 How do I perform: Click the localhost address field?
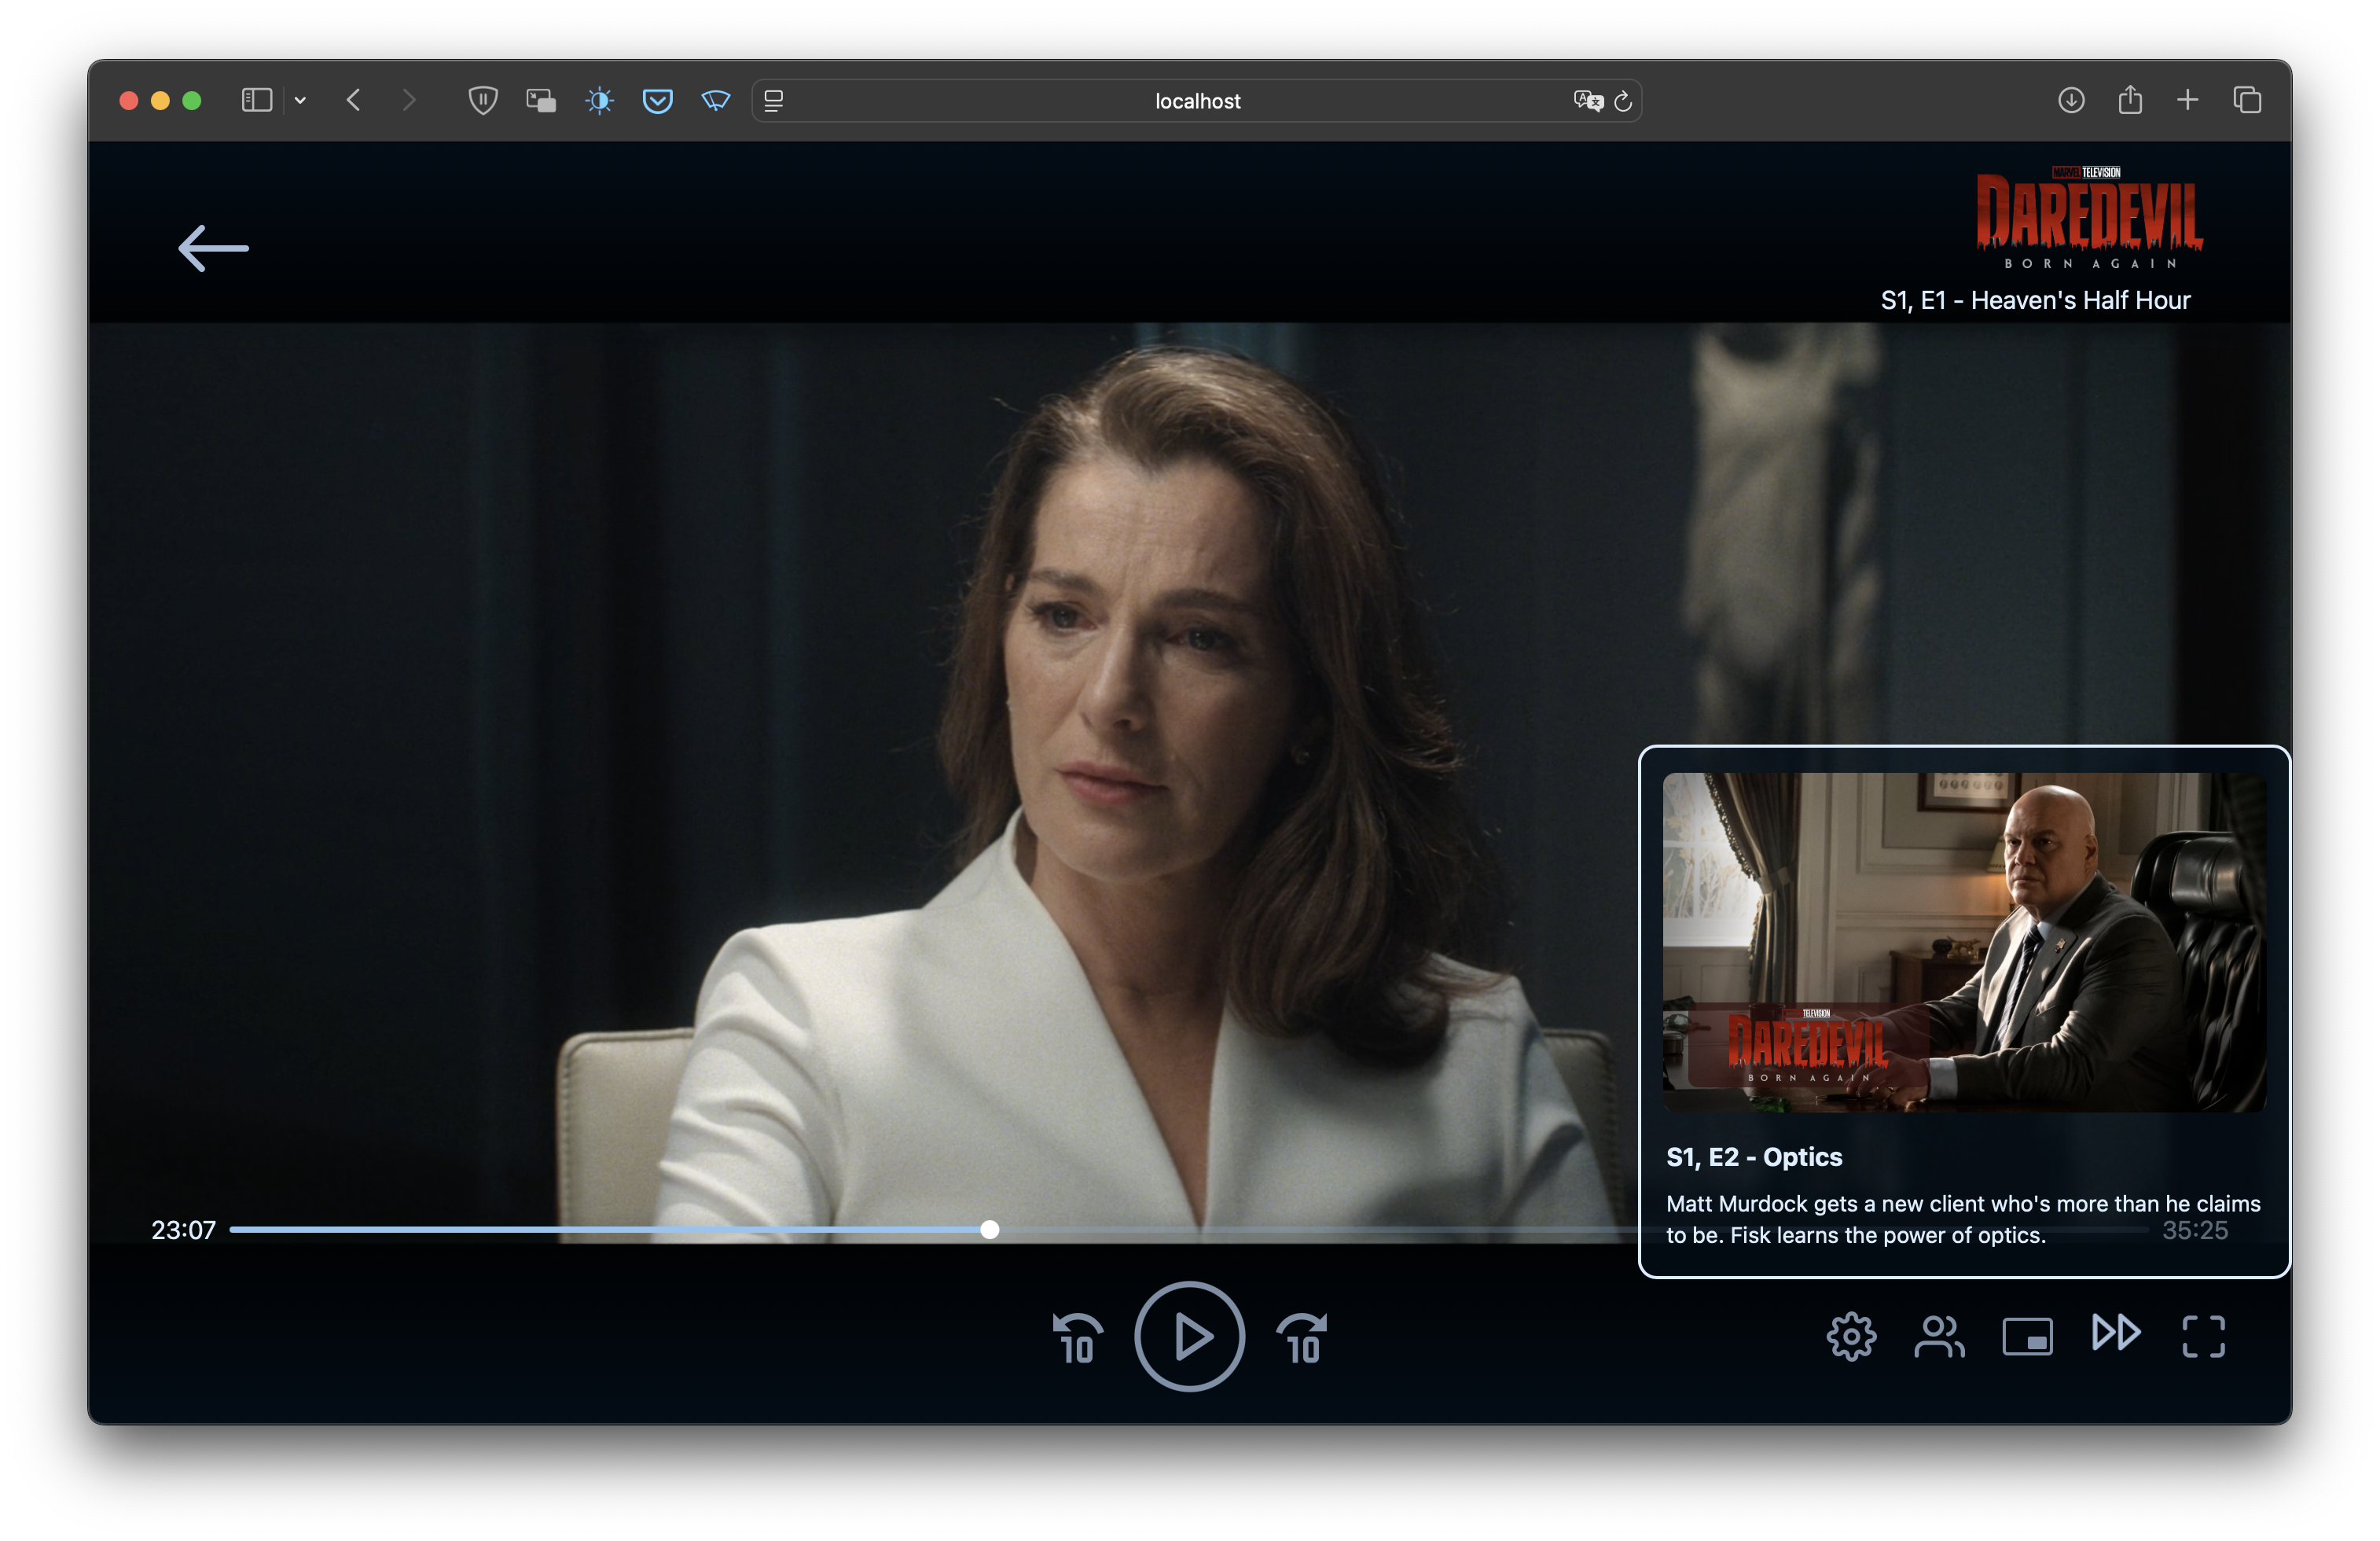click(x=1196, y=100)
